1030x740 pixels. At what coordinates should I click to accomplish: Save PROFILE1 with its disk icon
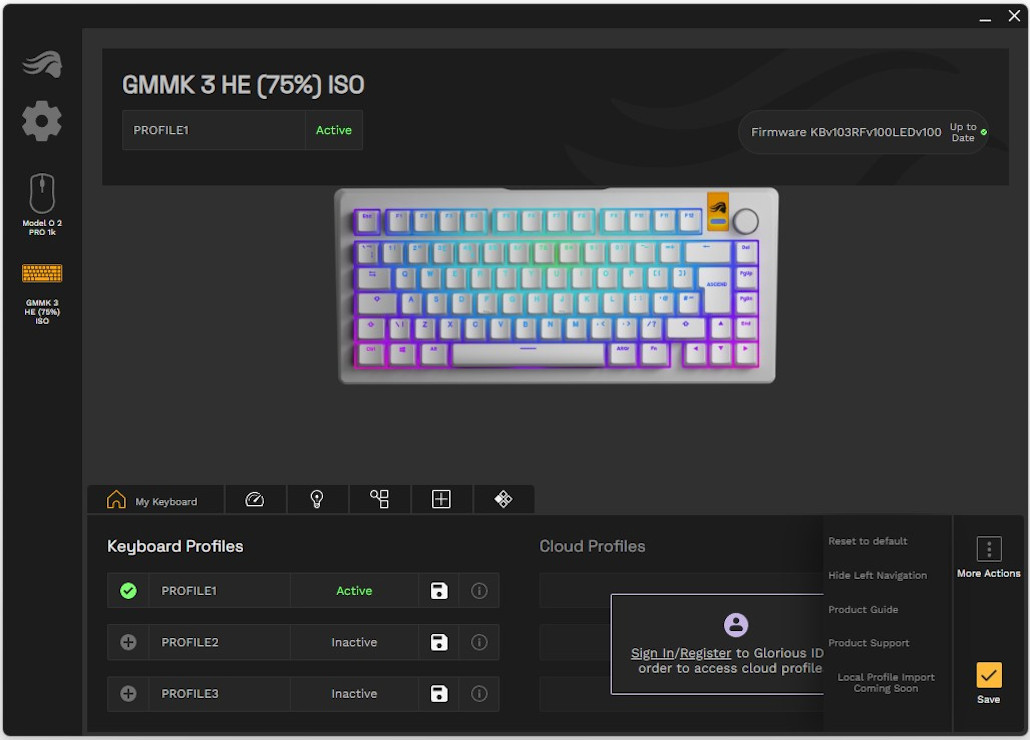pos(439,591)
